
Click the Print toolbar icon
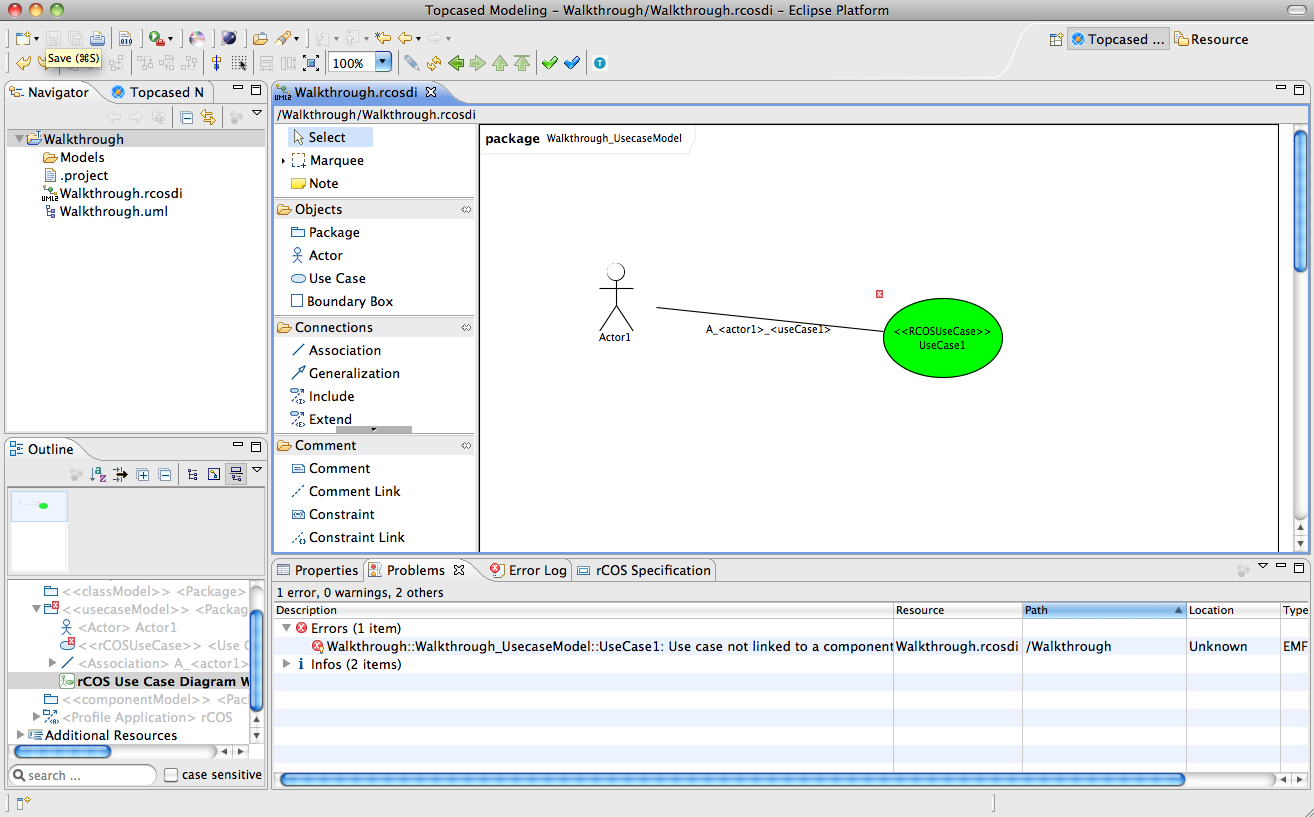(97, 39)
